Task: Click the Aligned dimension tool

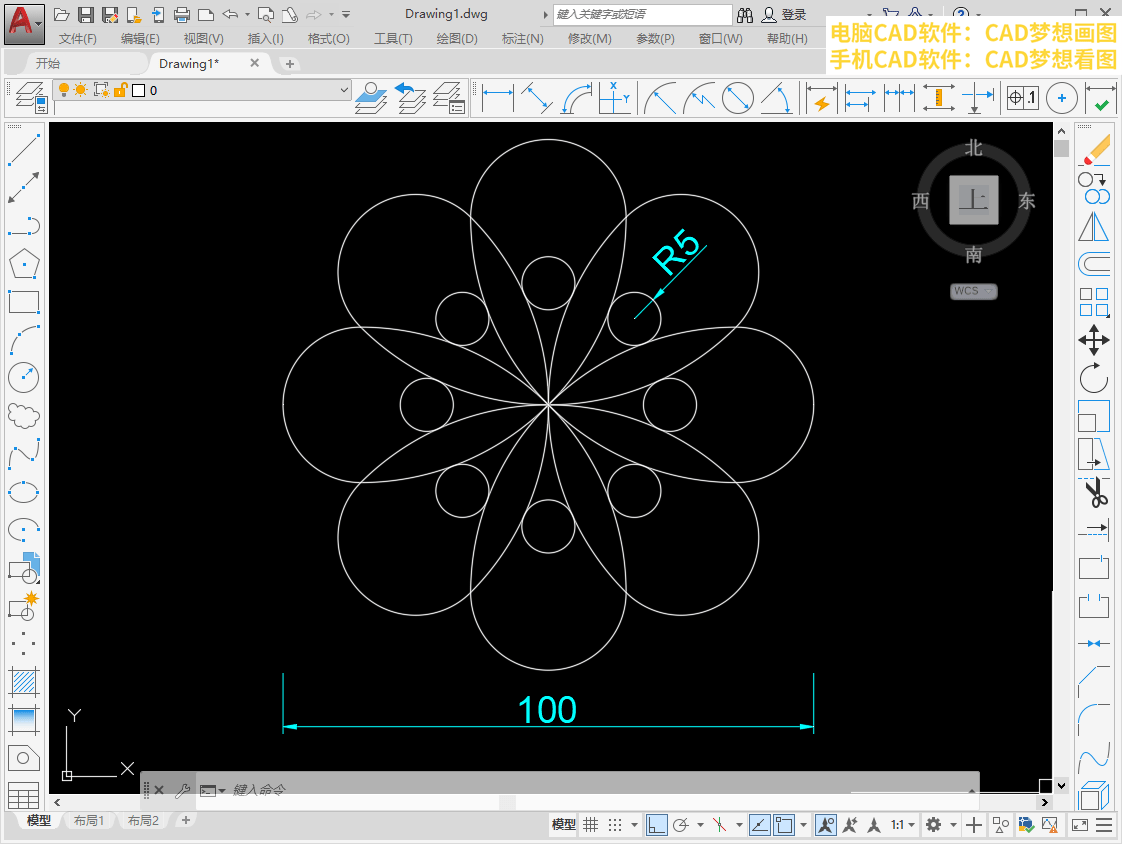Action: pyautogui.click(x=536, y=98)
